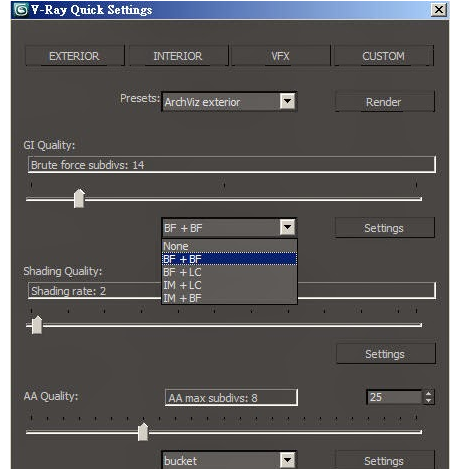Click the Brute force subdivs field
Viewport: 451px width, 469px height.
[x=232, y=165]
